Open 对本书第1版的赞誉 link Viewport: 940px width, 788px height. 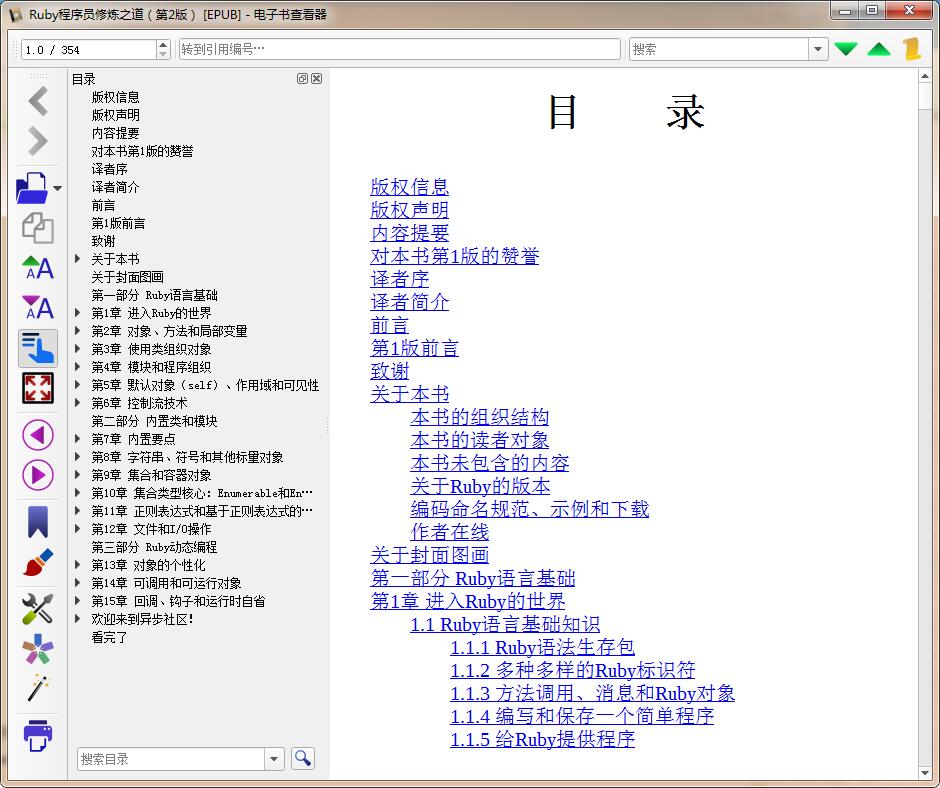[x=454, y=256]
